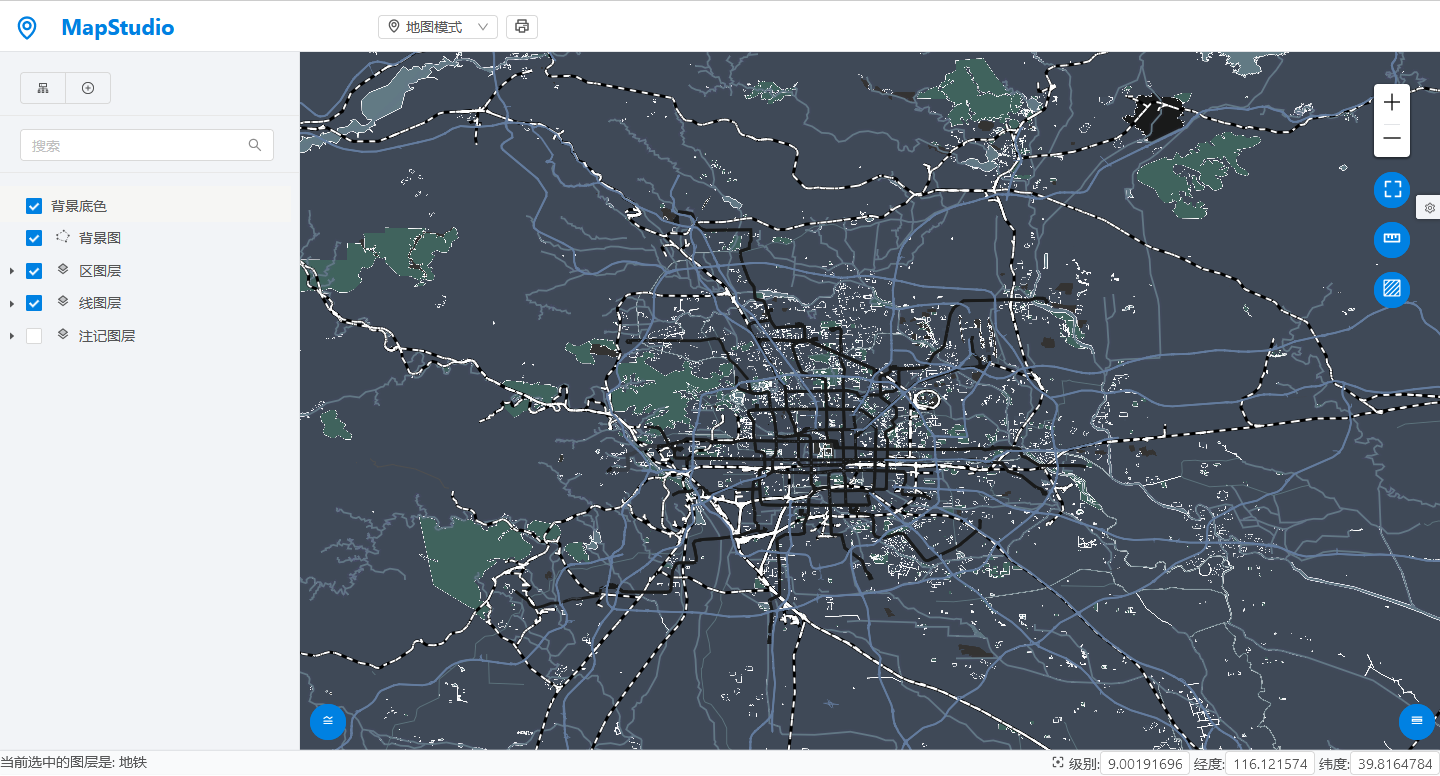Select the 背景图 layer label
1440x776 pixels.
click(100, 238)
